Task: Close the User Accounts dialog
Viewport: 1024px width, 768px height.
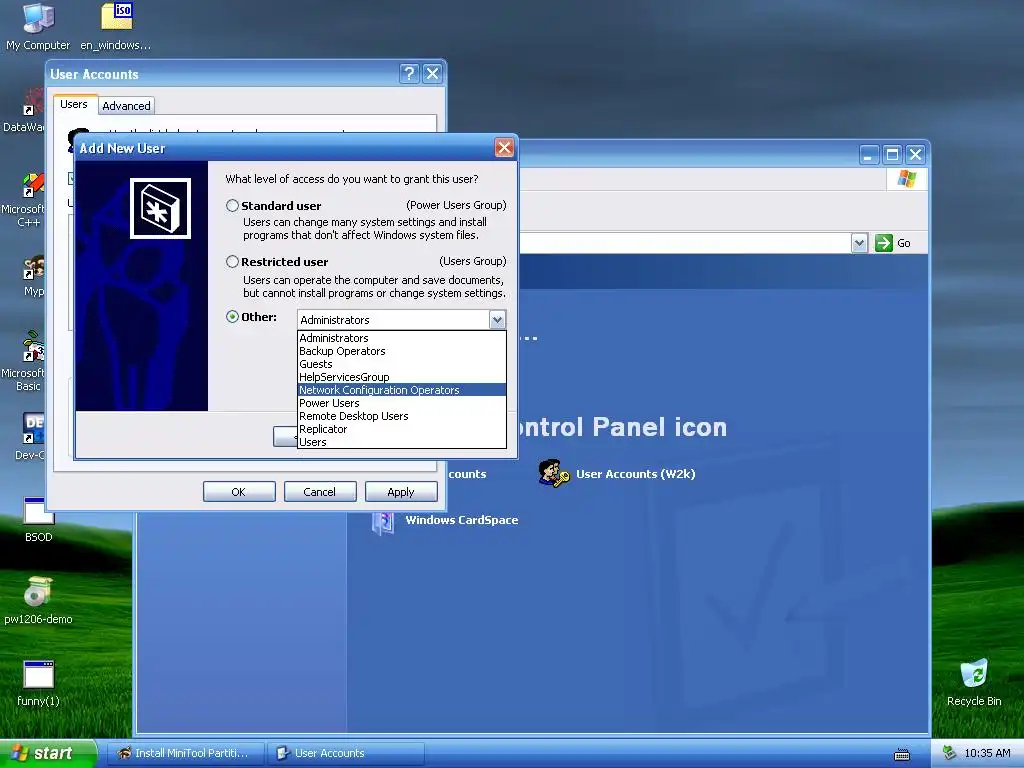Action: [432, 73]
